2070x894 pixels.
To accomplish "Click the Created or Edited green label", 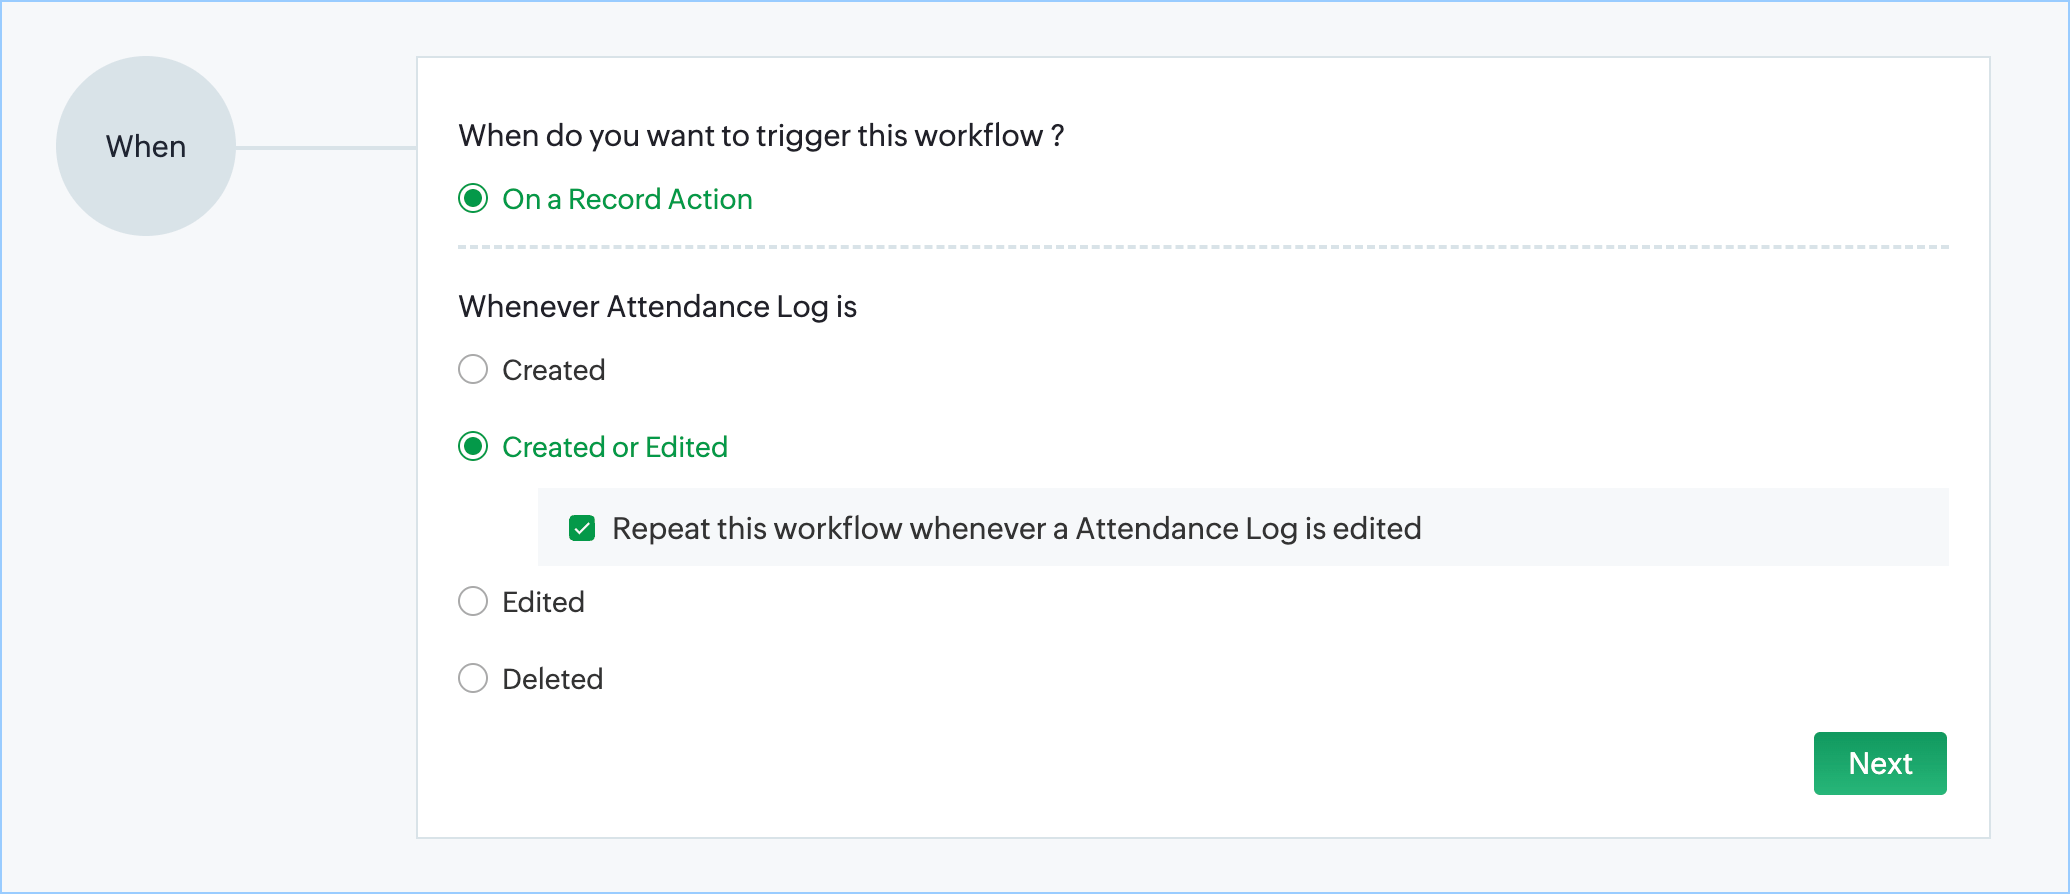I will (x=614, y=447).
